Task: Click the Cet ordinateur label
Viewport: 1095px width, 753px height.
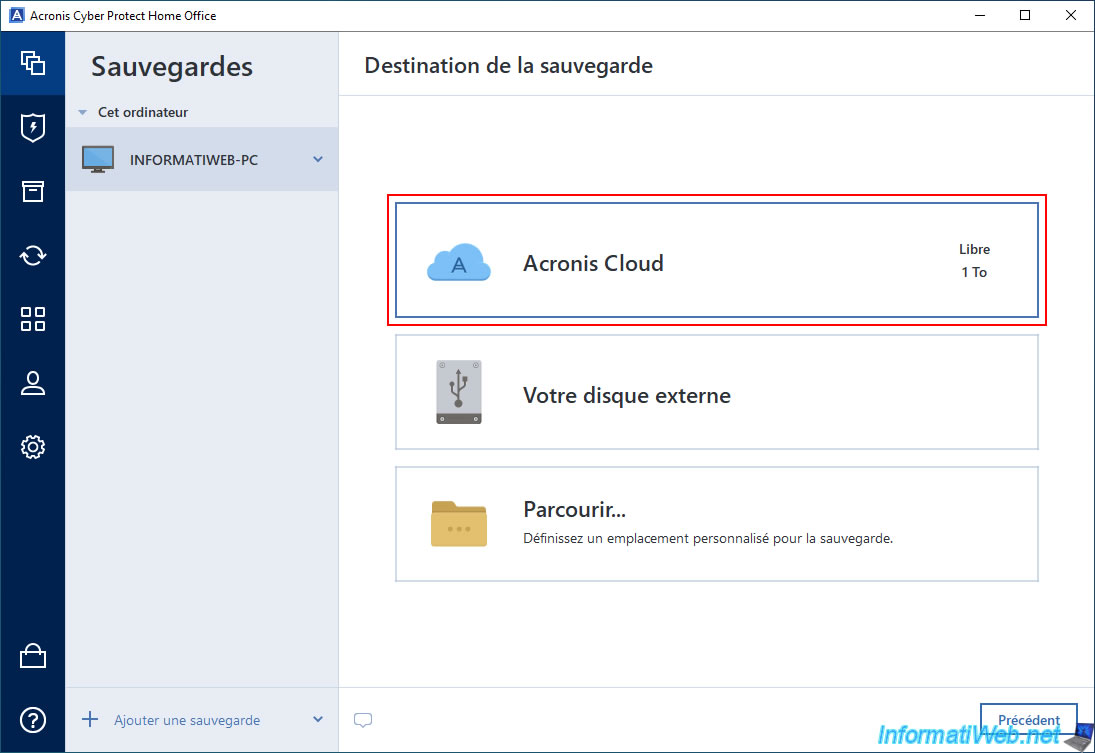Action: click(x=142, y=112)
